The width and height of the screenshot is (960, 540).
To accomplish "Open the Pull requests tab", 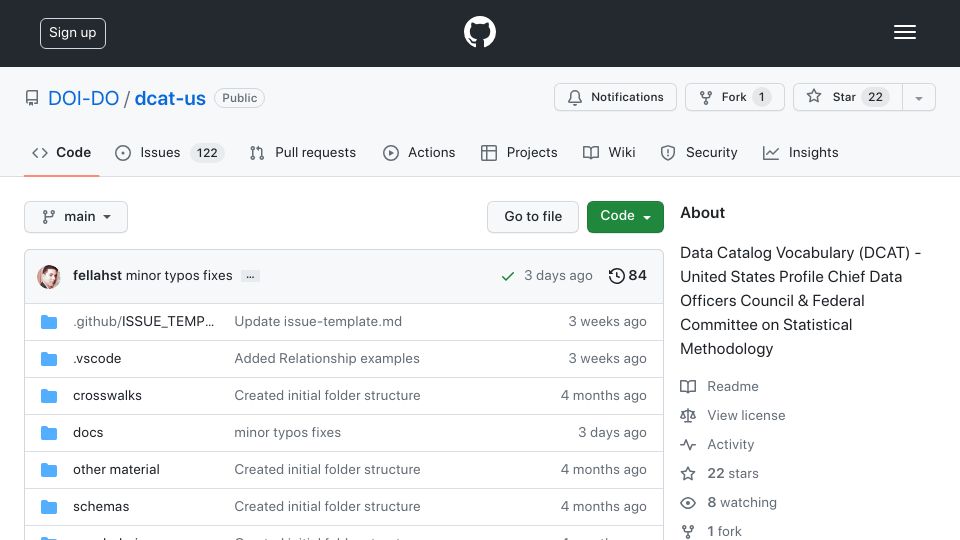I will tap(303, 152).
